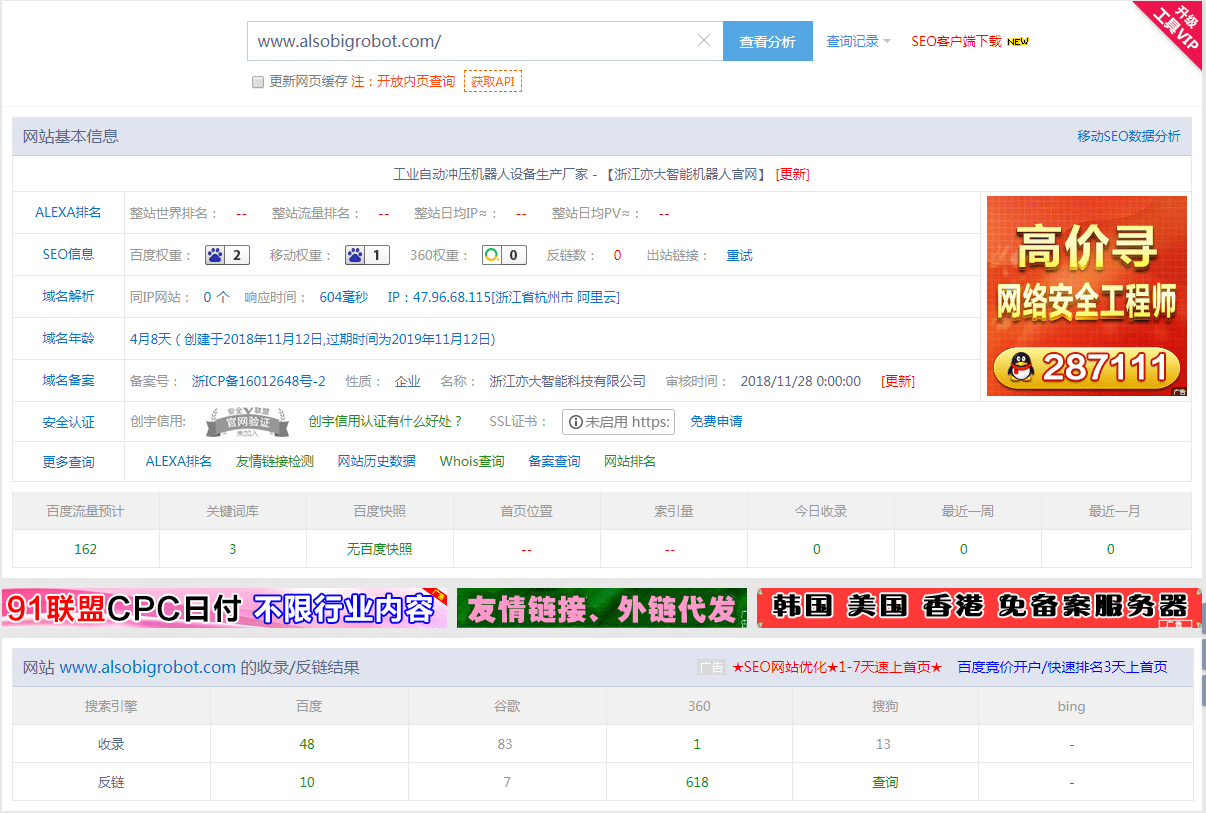1206x813 pixels.
Task: Click the Baidu weight paw icon showing 2
Action: (x=215, y=254)
